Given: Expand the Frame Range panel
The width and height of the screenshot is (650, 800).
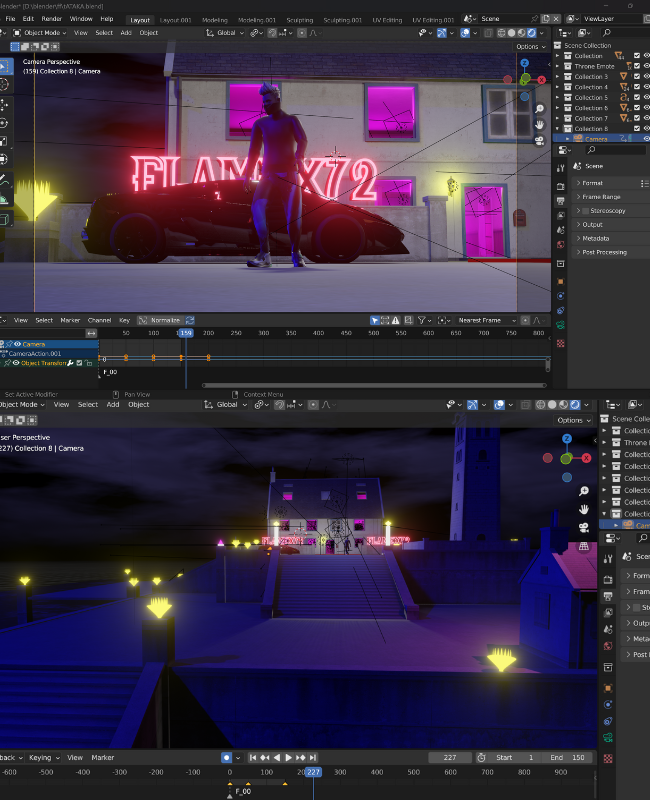Looking at the screenshot, I should click(601, 197).
